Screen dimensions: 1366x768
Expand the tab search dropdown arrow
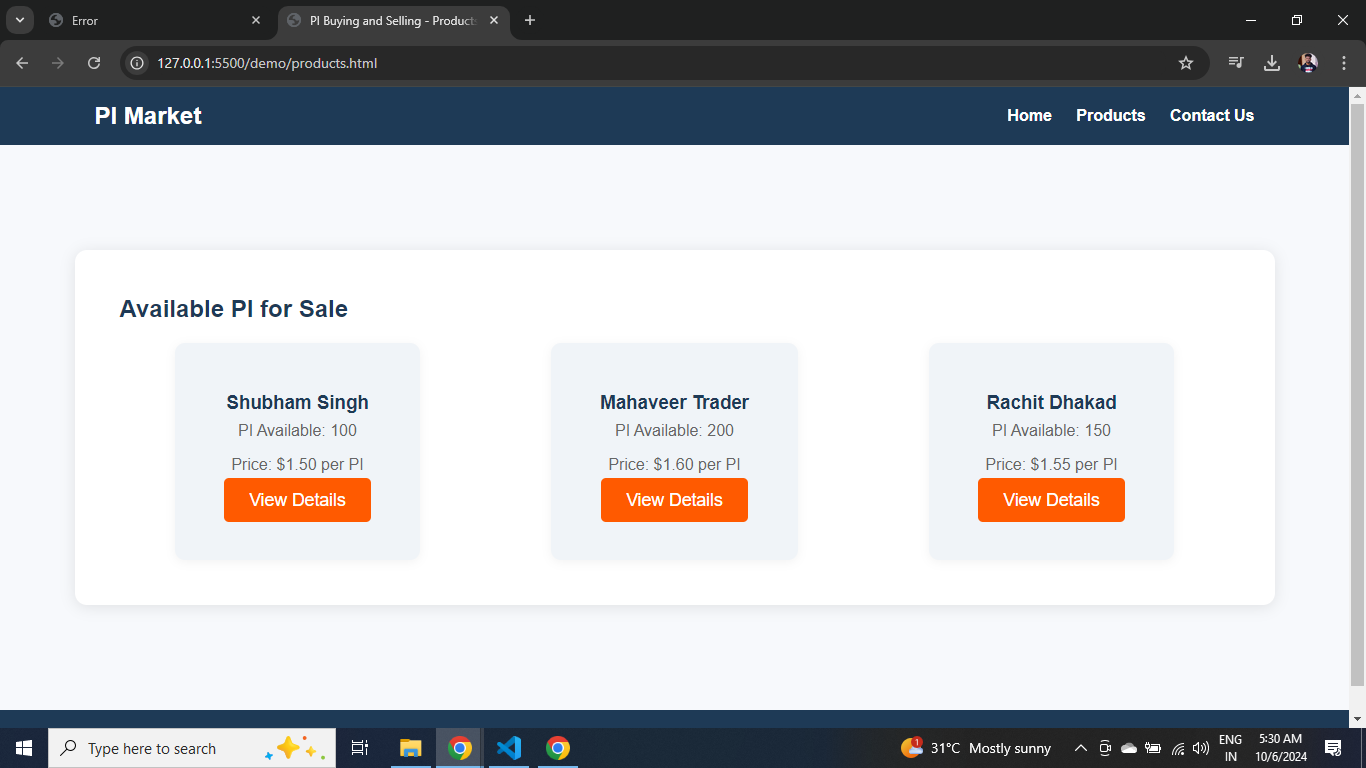click(x=19, y=20)
